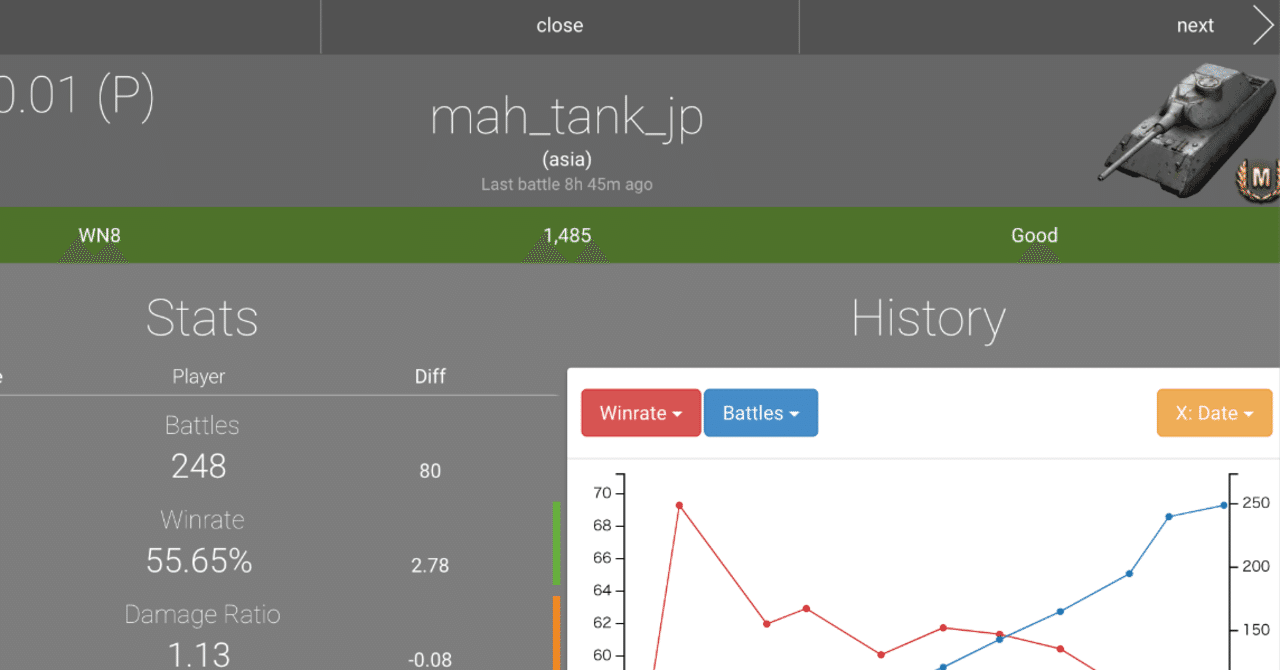Click the Diff column header

point(430,376)
